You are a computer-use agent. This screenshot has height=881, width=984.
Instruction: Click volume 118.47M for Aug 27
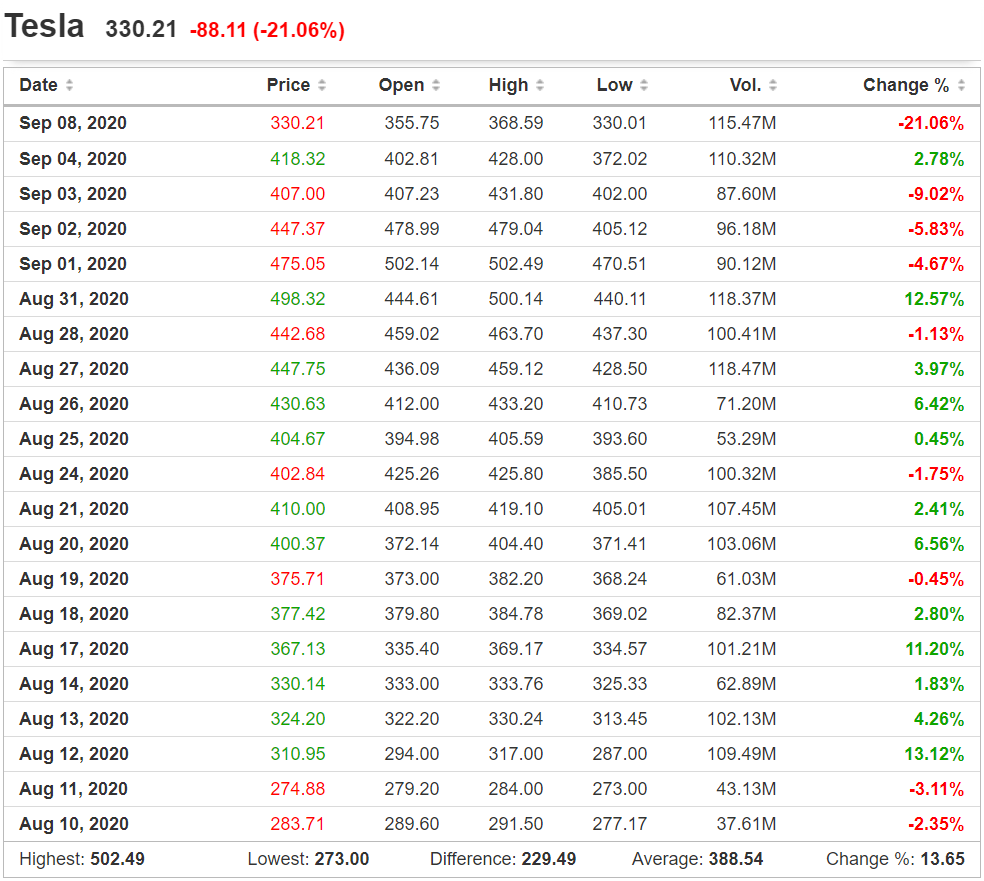(x=742, y=369)
